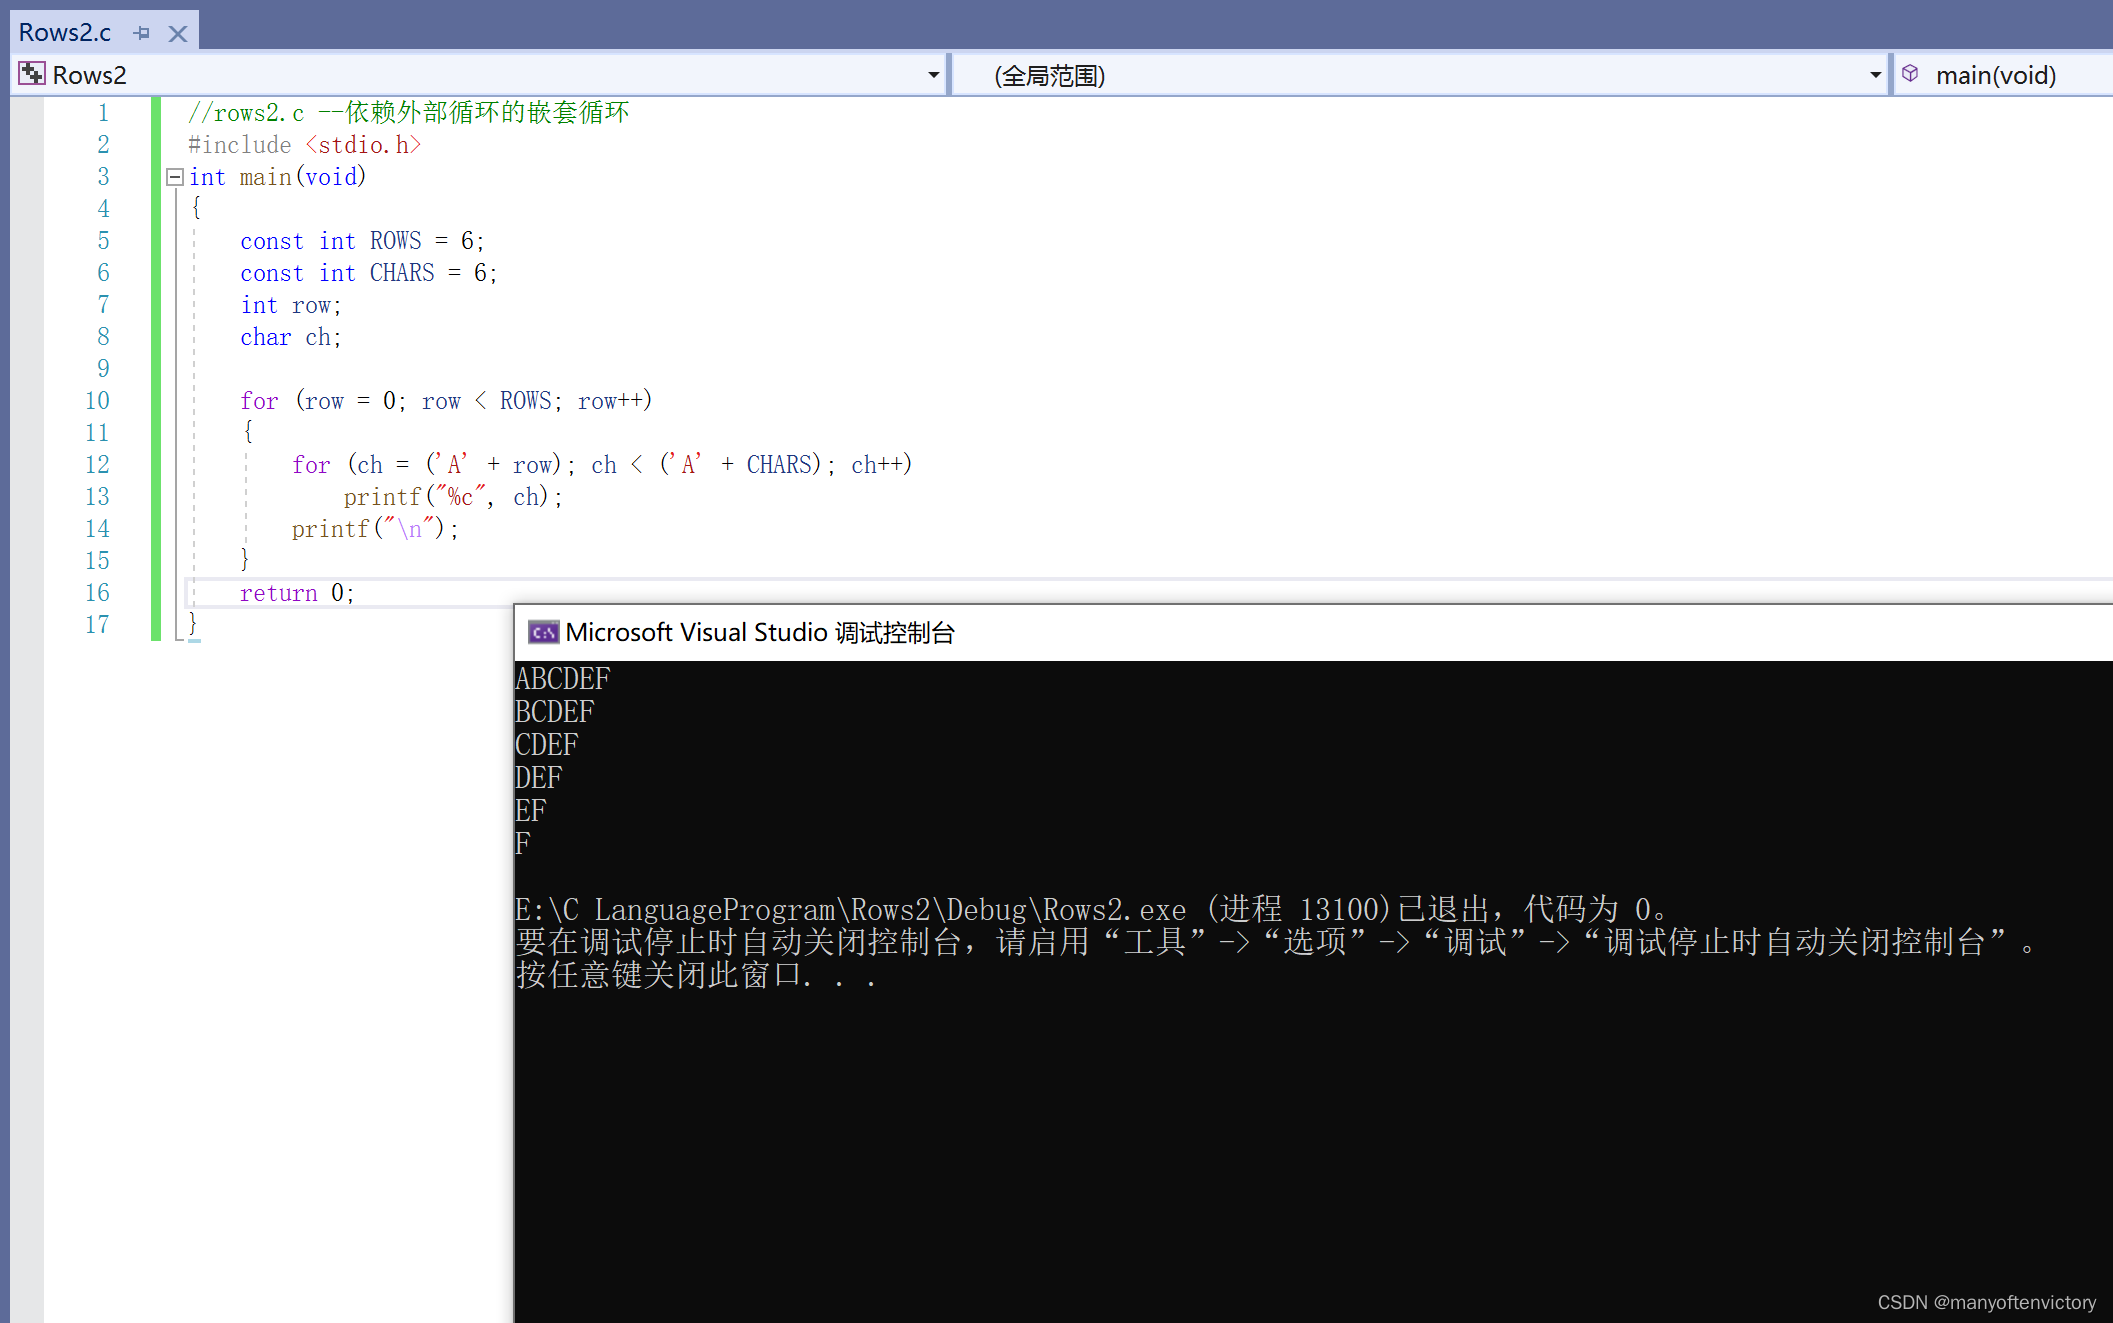The width and height of the screenshot is (2113, 1323).
Task: Click 'const int CHARS = 6;' line
Action: pyautogui.click(x=368, y=273)
